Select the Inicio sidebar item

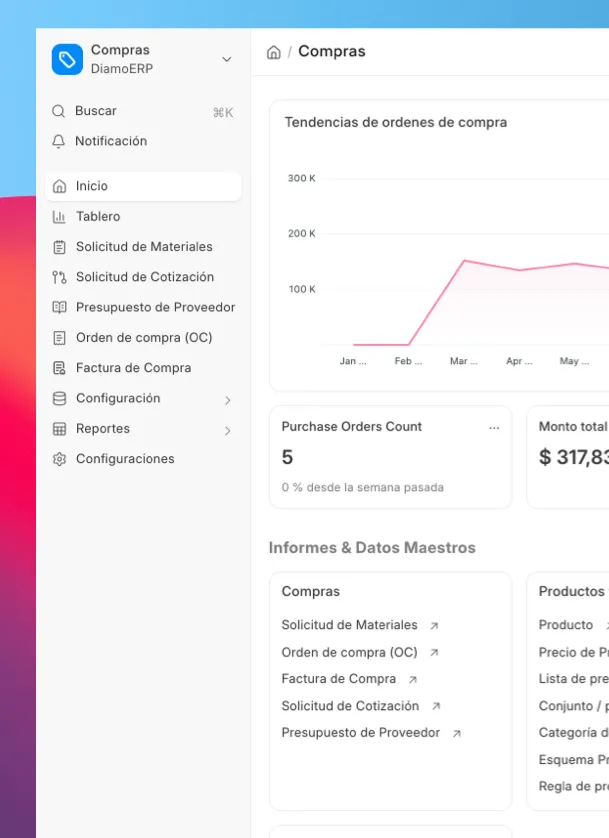click(x=143, y=186)
